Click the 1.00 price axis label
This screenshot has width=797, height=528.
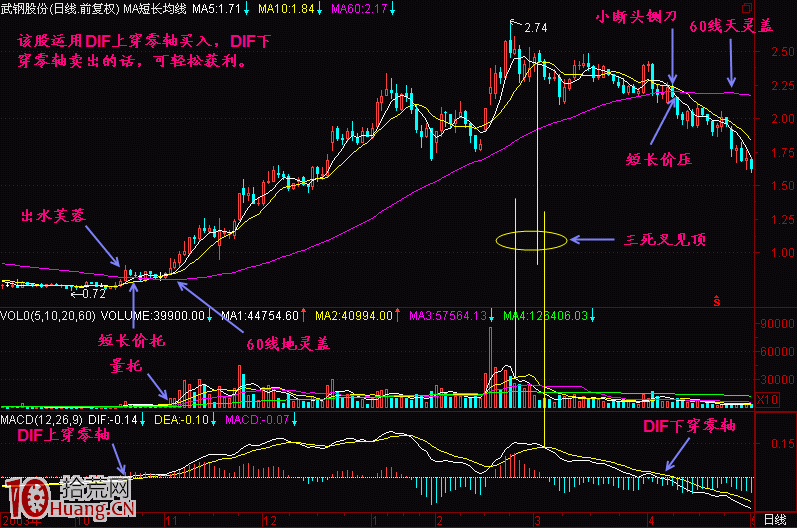[x=782, y=253]
